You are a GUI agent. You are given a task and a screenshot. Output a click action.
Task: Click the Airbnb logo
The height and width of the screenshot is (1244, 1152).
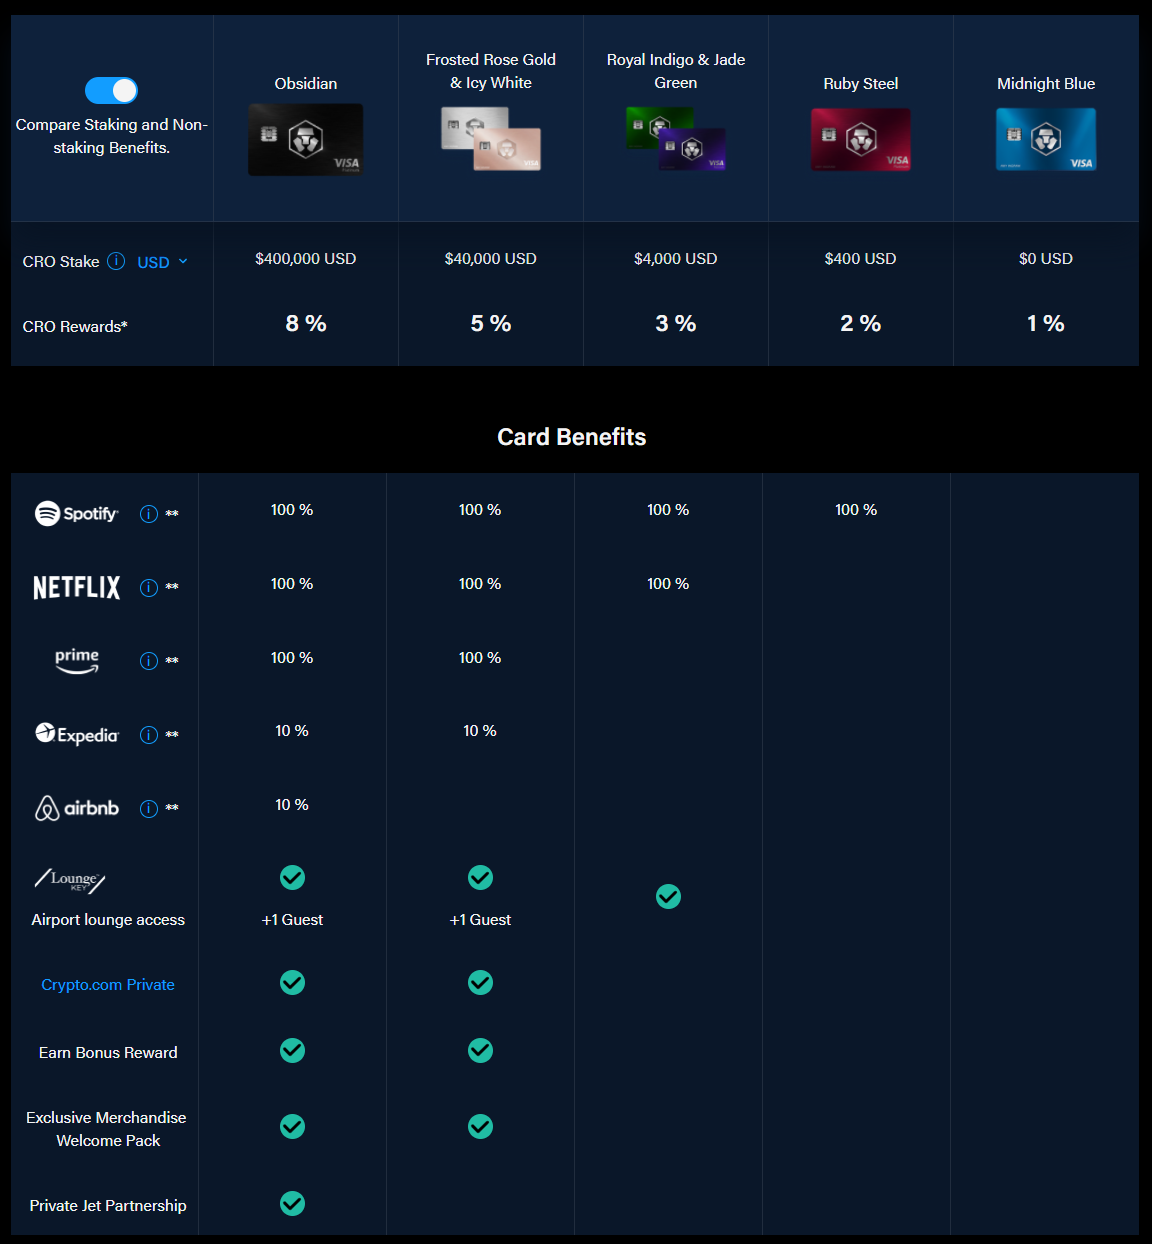(x=77, y=808)
